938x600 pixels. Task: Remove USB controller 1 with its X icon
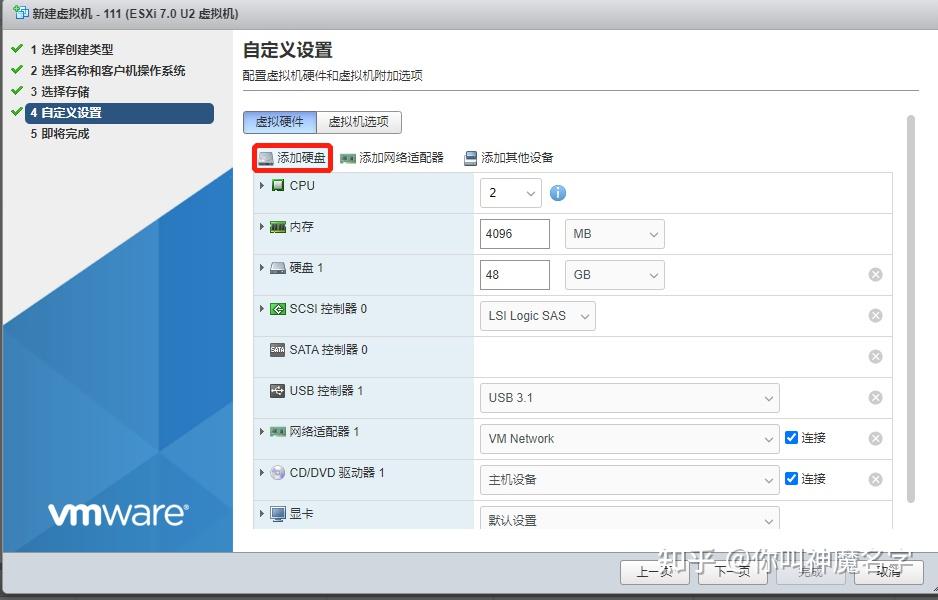(875, 397)
